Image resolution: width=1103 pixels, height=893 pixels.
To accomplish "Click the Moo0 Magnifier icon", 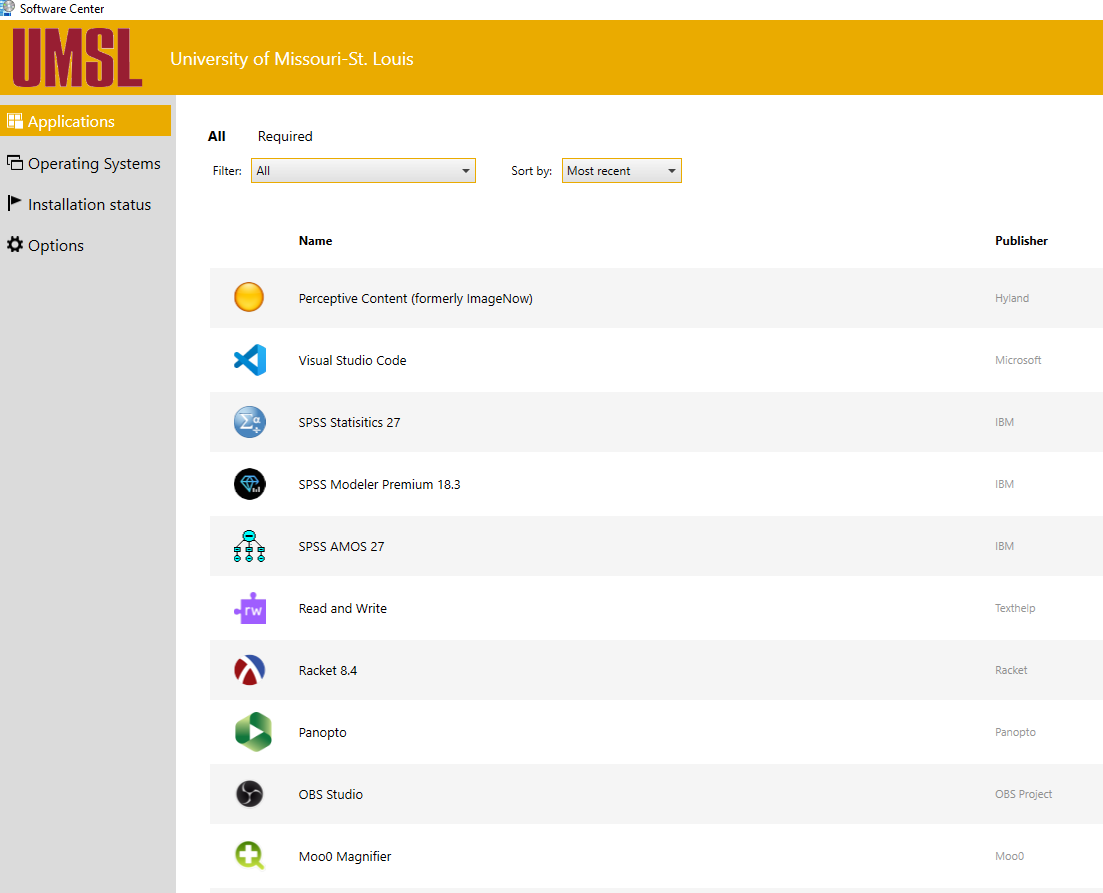I will click(249, 855).
